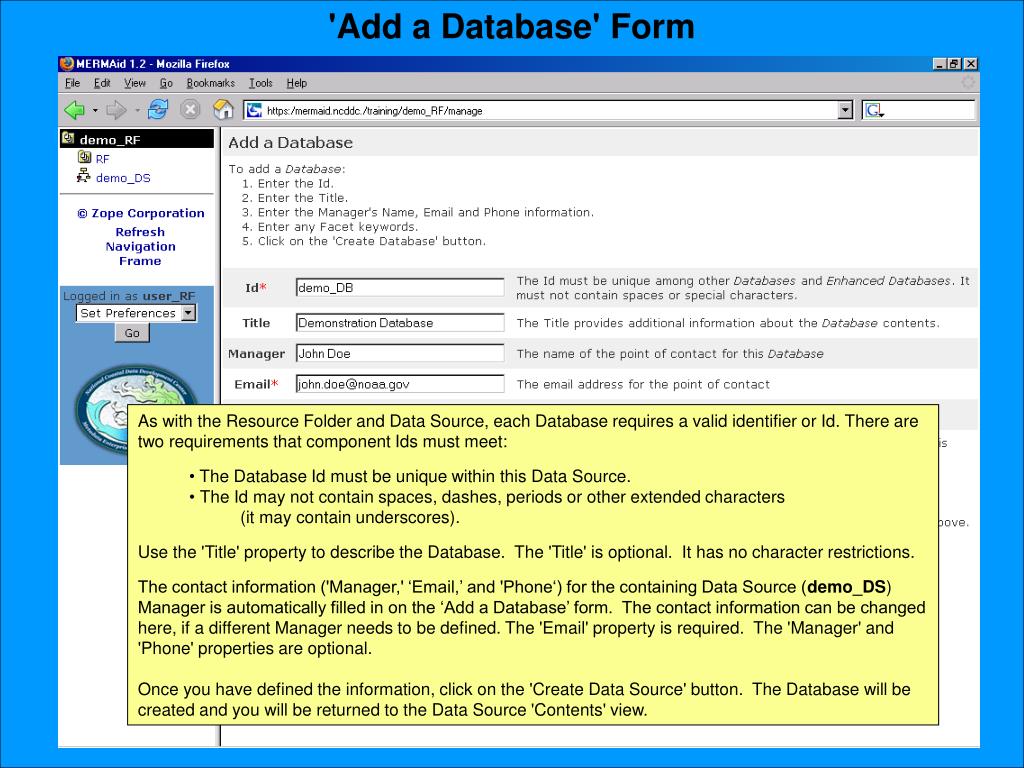Open the demo_DS tree link

point(123,178)
